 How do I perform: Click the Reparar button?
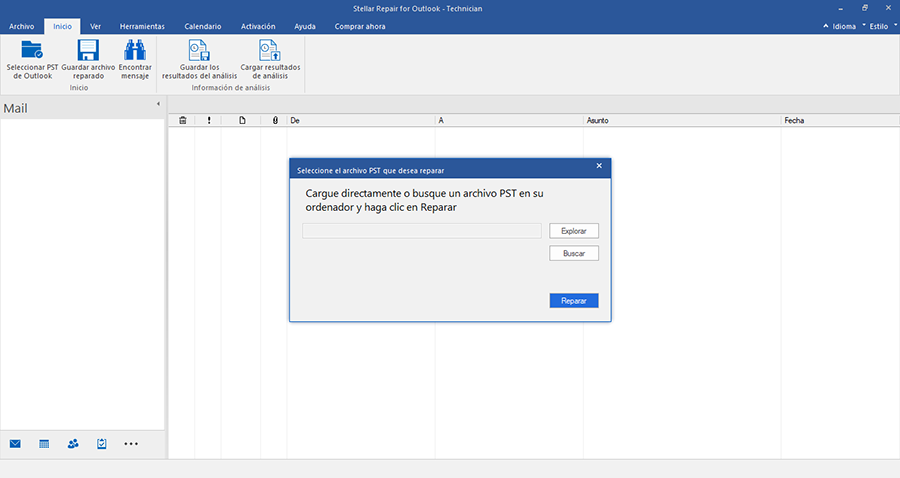pyautogui.click(x=573, y=301)
